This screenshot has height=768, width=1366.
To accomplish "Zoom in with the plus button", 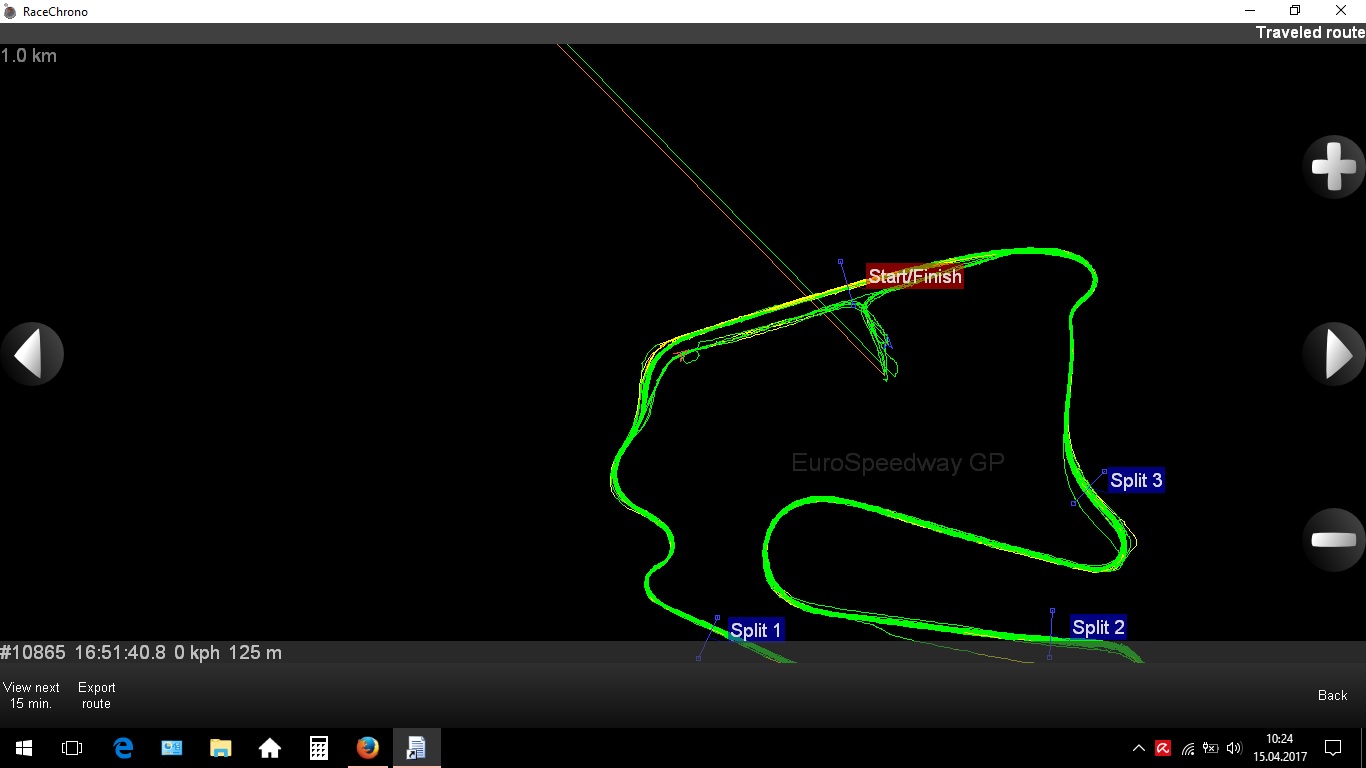I will pyautogui.click(x=1334, y=166).
